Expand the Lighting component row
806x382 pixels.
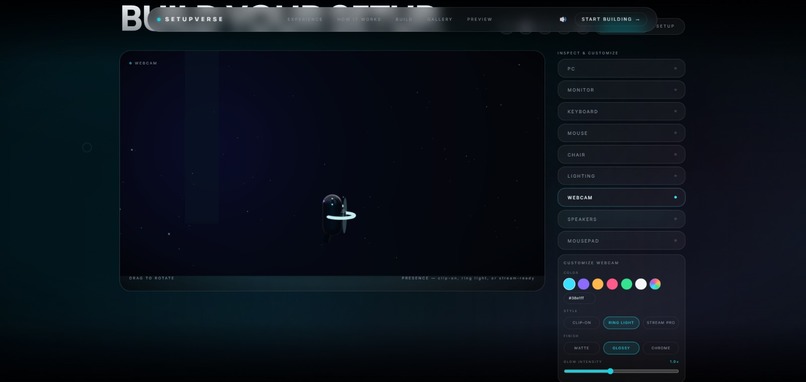pos(621,176)
